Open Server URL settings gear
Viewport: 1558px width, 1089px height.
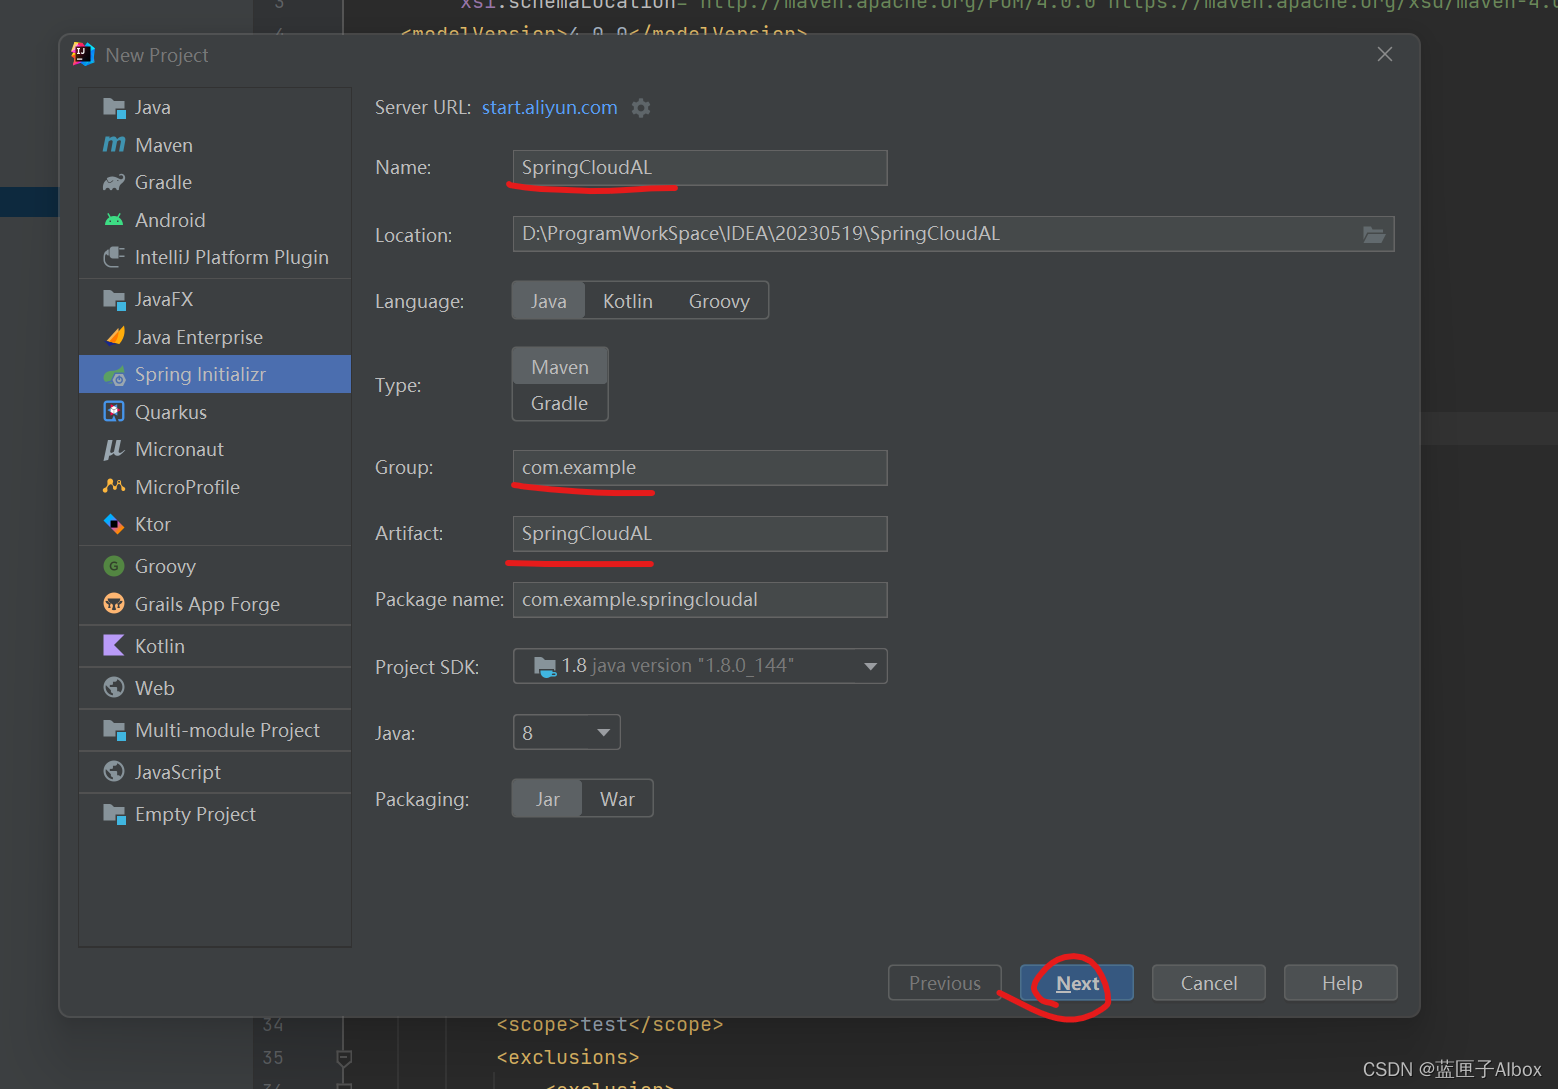click(x=641, y=108)
